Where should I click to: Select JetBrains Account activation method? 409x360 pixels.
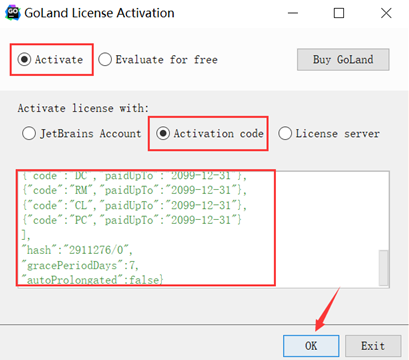point(82,134)
